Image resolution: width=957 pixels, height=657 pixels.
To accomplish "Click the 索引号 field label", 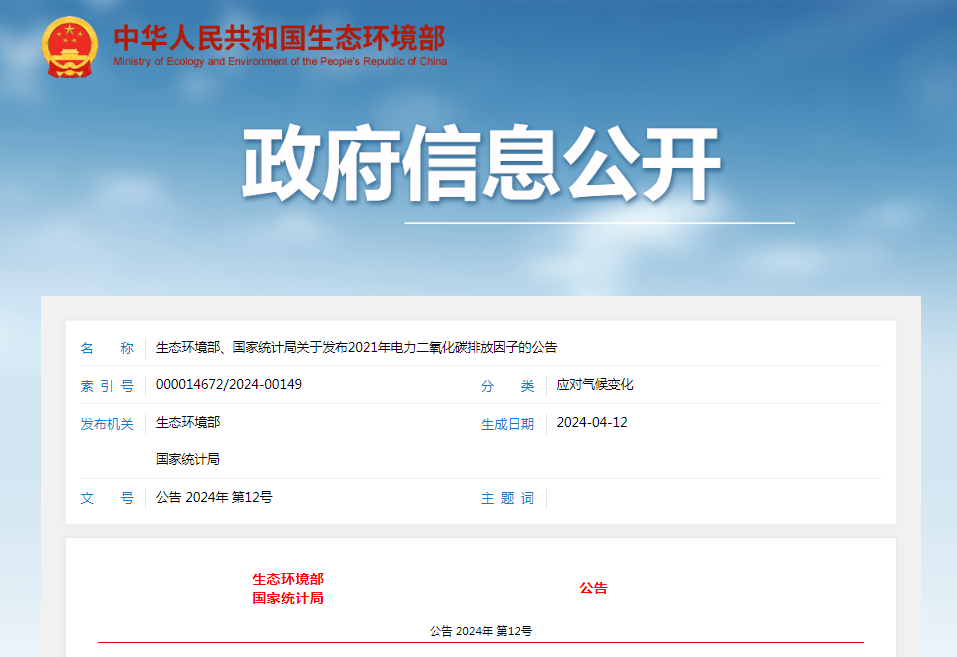I will (107, 386).
